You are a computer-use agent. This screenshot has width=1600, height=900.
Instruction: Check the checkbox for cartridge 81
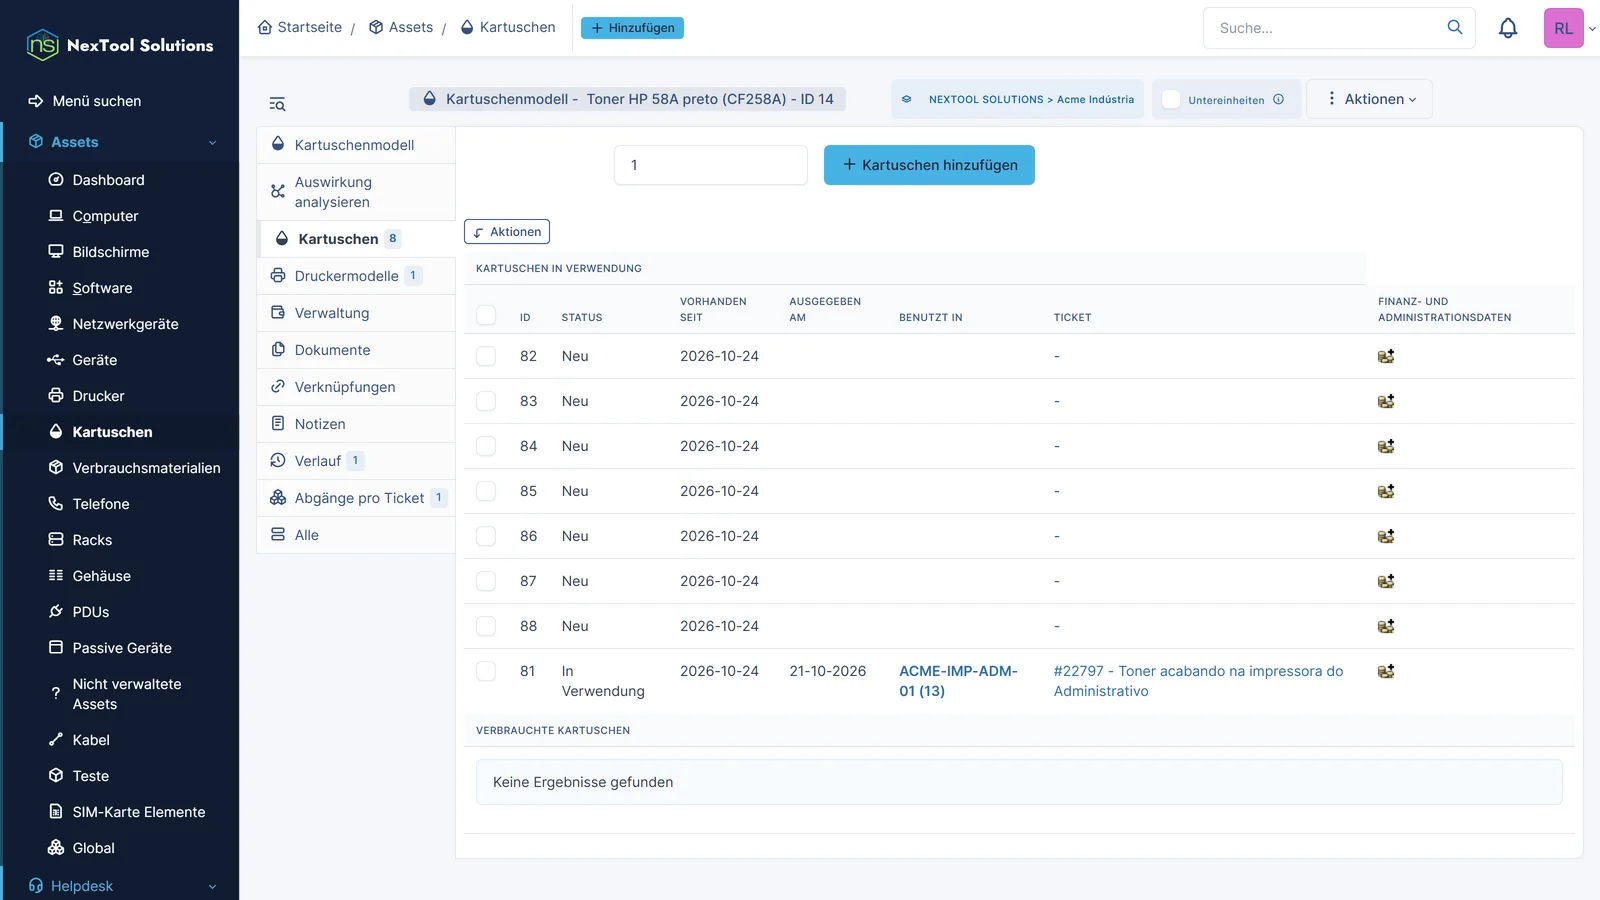pyautogui.click(x=486, y=671)
